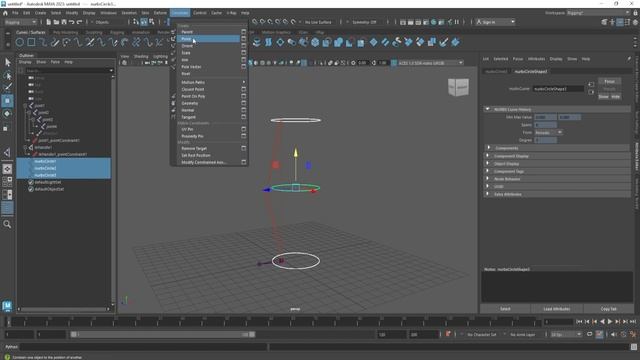Click the script editor icon at bottom right
This screenshot has width=640, height=360.
(x=634, y=347)
